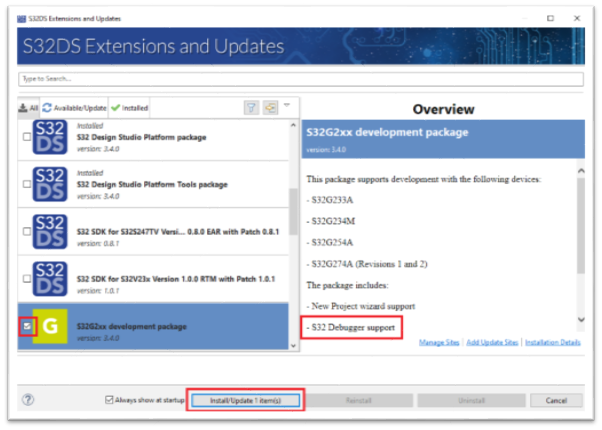Click the yellow G icon of S32G2xx package
The height and width of the screenshot is (430, 602).
coord(50,326)
